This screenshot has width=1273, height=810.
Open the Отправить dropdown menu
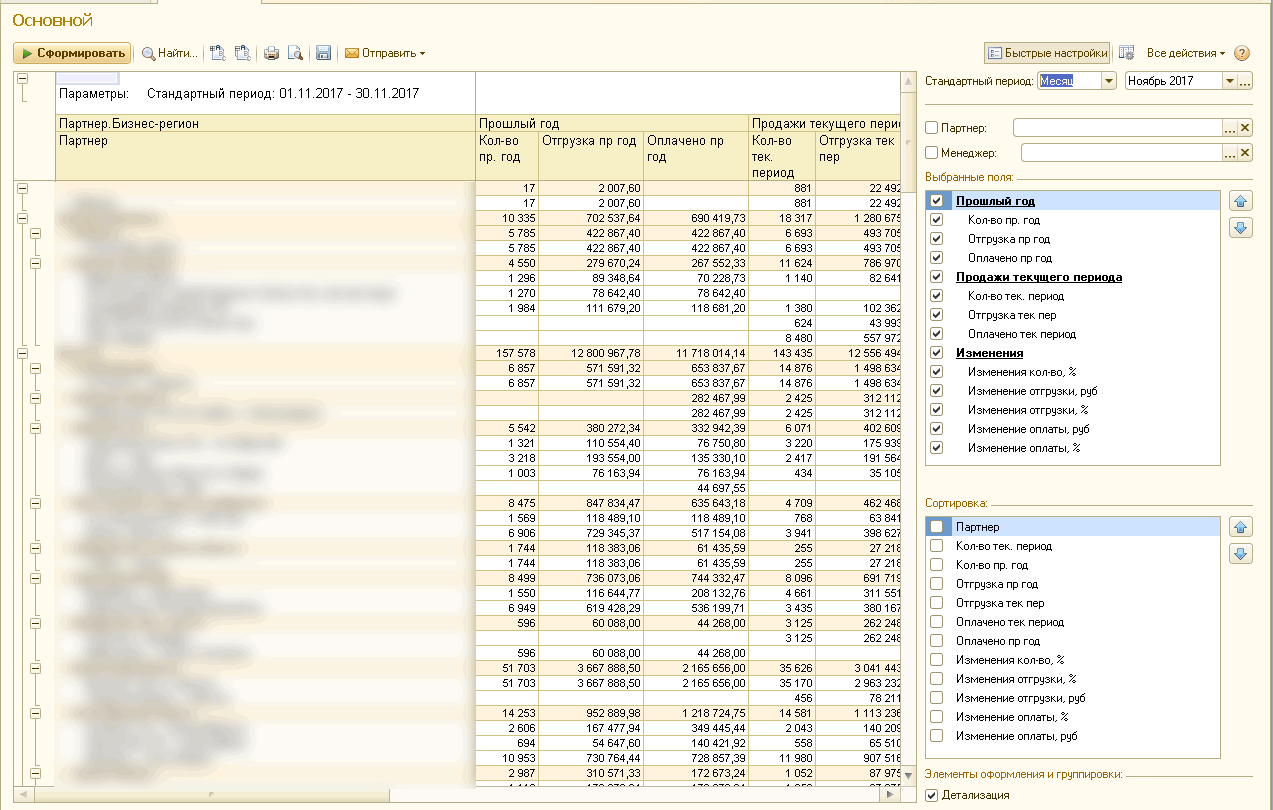pyautogui.click(x=385, y=53)
